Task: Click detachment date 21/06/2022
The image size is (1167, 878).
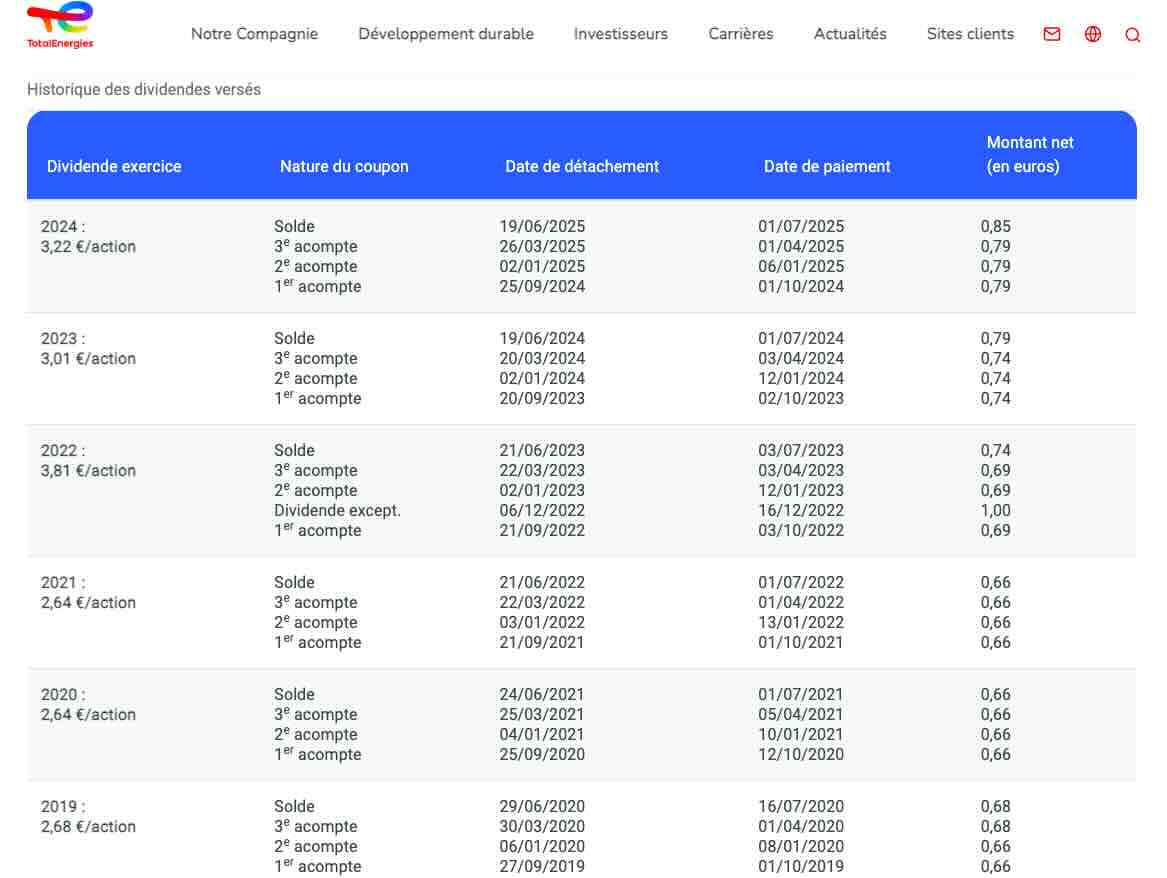Action: point(542,583)
